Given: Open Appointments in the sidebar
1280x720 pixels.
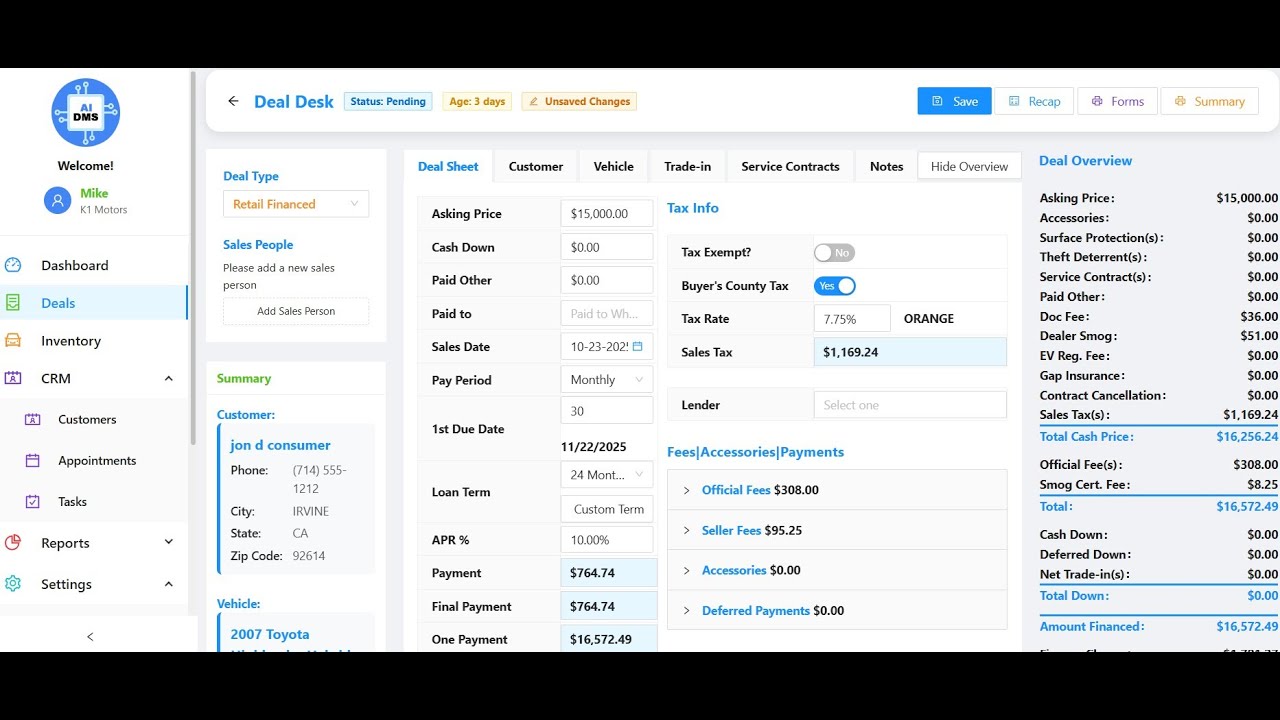Looking at the screenshot, I should [94, 461].
